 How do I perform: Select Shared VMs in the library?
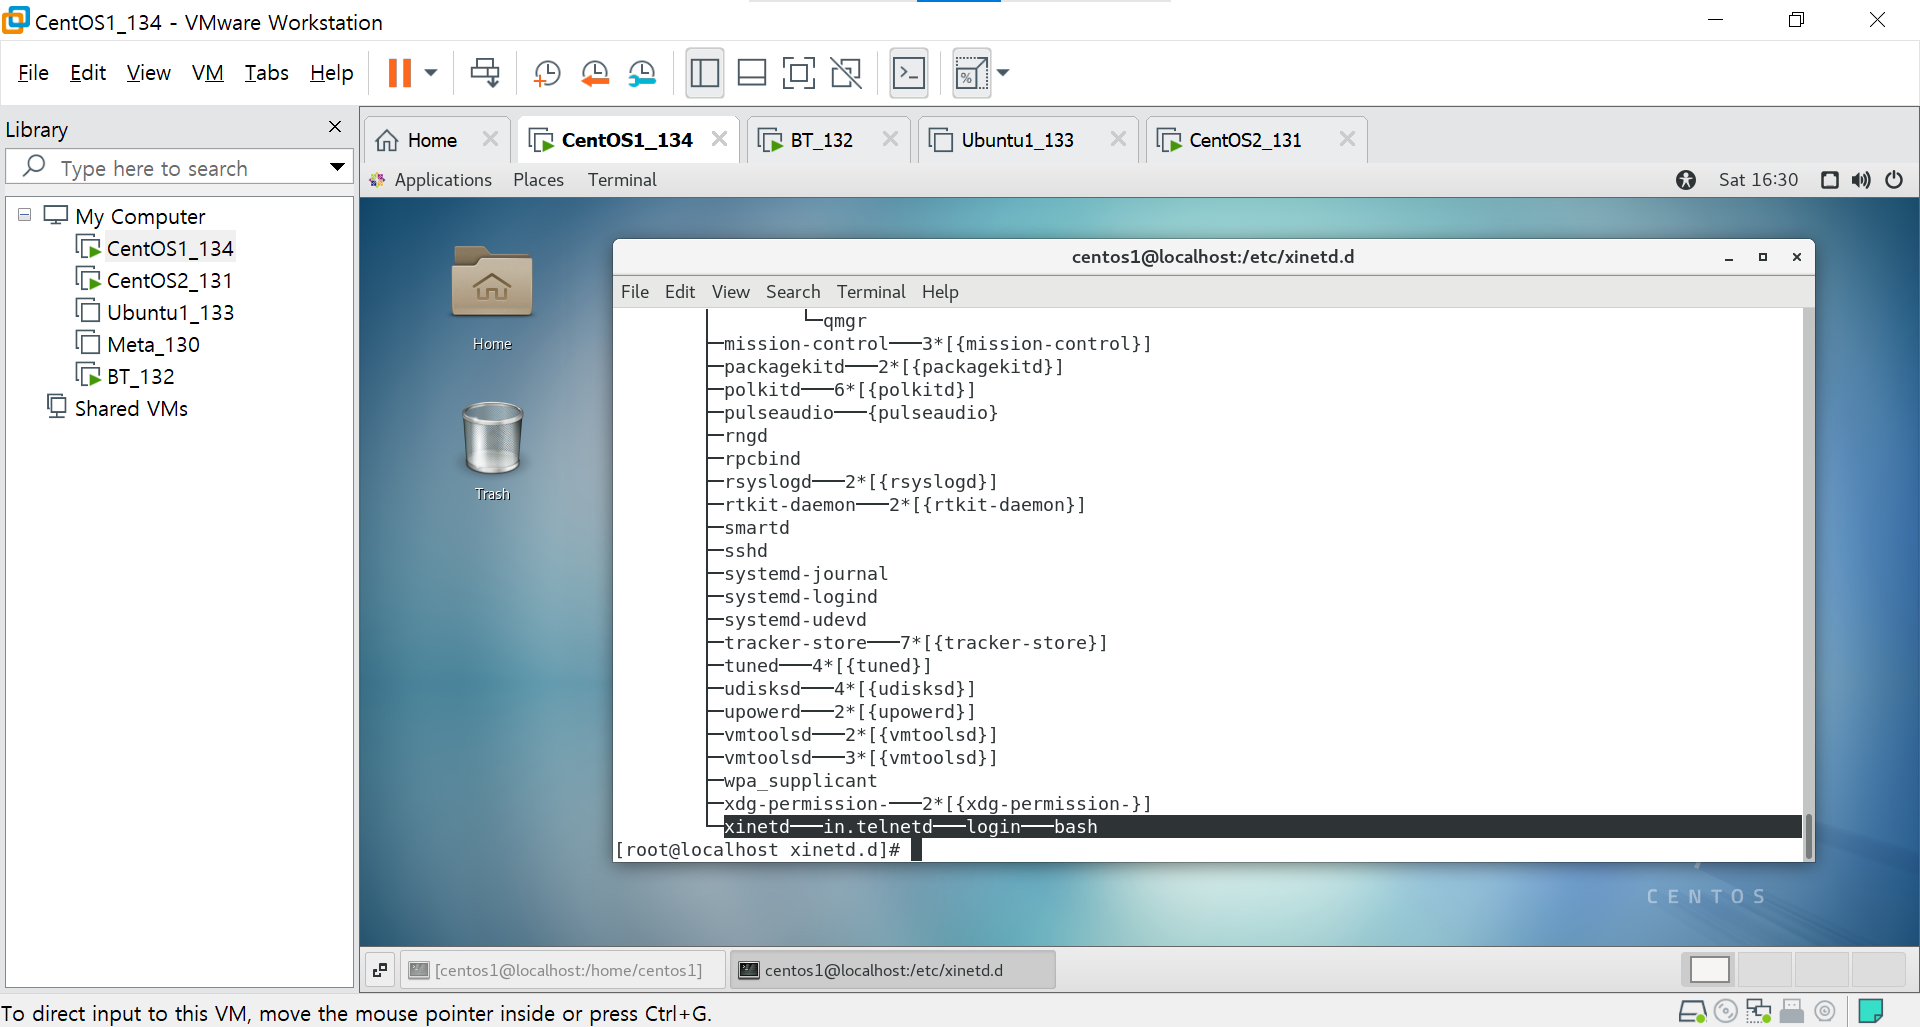[131, 408]
